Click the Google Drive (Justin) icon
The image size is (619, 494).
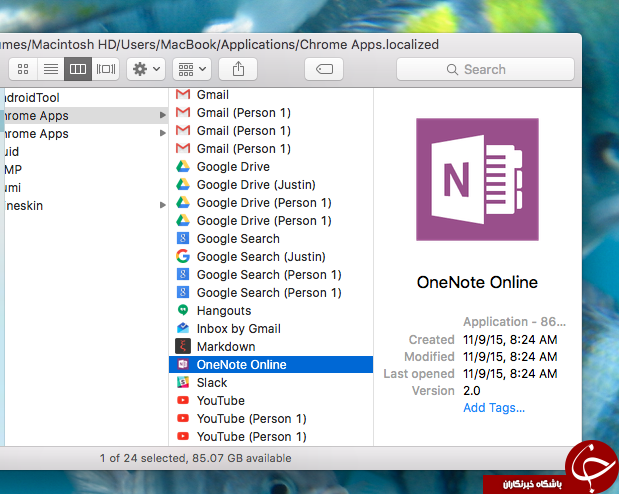tap(183, 184)
